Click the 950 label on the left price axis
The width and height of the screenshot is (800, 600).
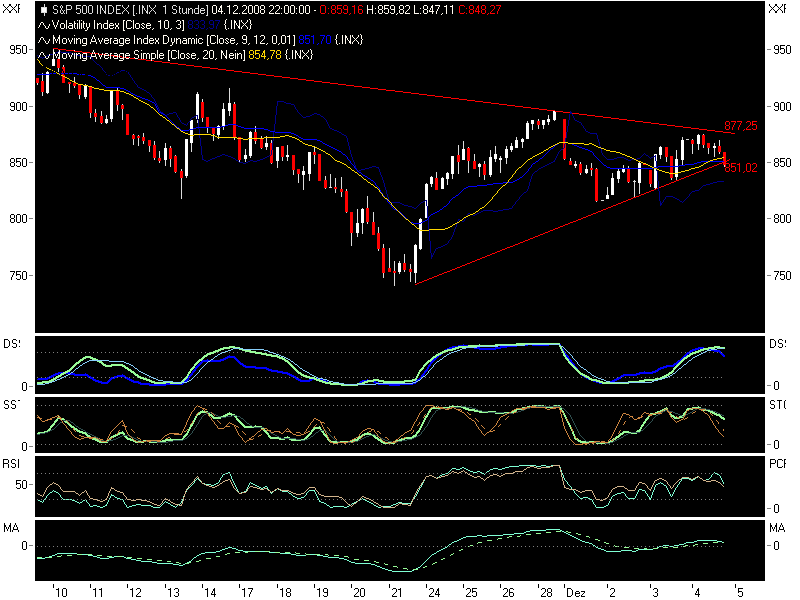(x=18, y=50)
